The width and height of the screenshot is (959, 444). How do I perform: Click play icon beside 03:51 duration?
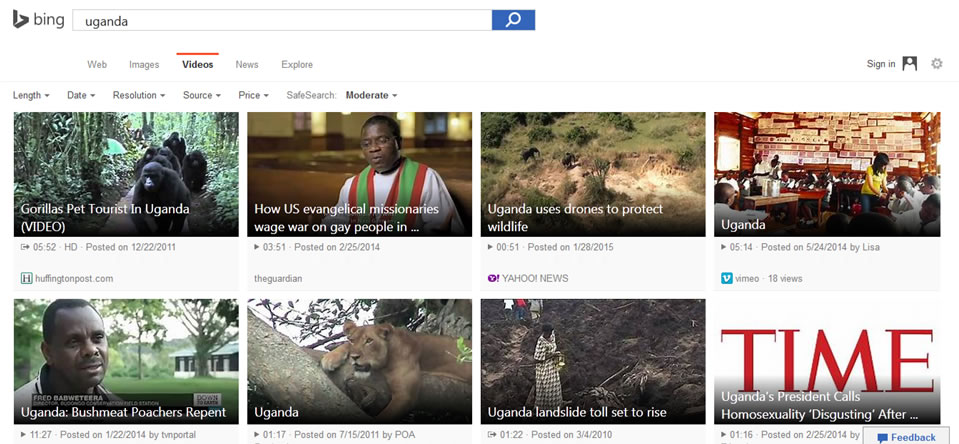point(257,247)
